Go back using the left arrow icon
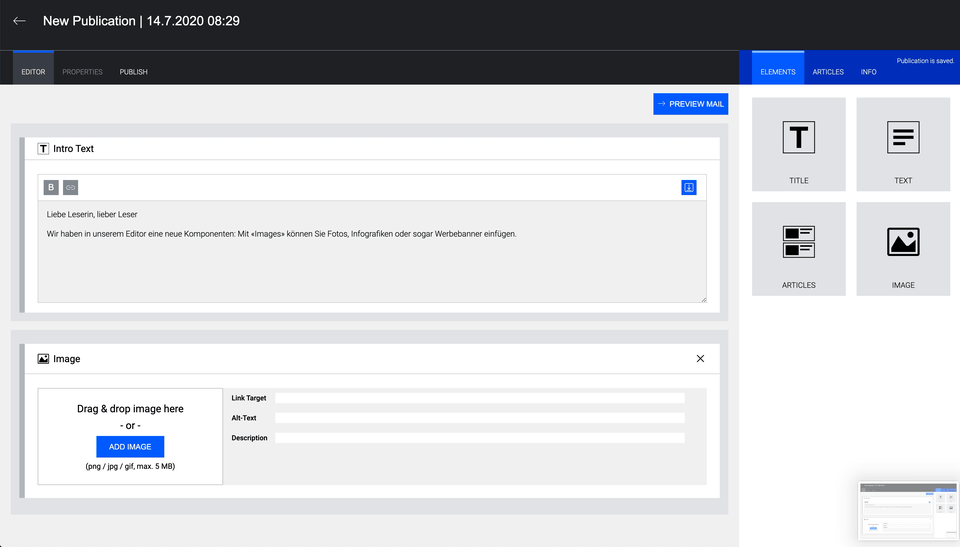This screenshot has width=960, height=547. tap(19, 21)
